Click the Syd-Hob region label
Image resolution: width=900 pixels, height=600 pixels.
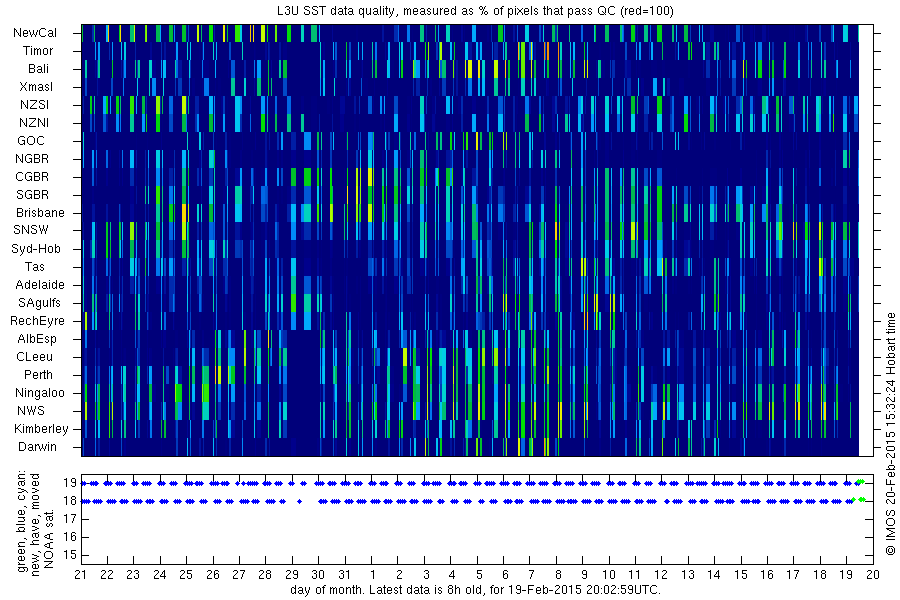[36, 249]
